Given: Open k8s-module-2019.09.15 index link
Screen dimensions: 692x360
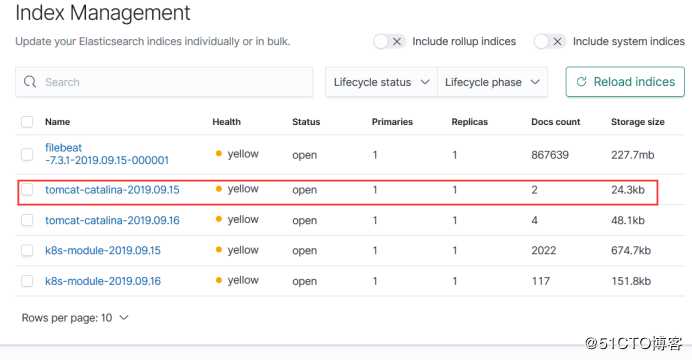Looking at the screenshot, I should (103, 251).
